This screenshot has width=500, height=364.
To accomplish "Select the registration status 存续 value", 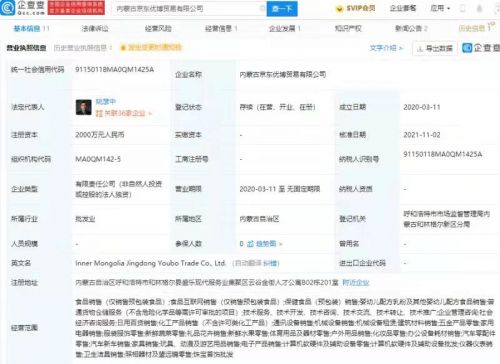I will pos(277,107).
